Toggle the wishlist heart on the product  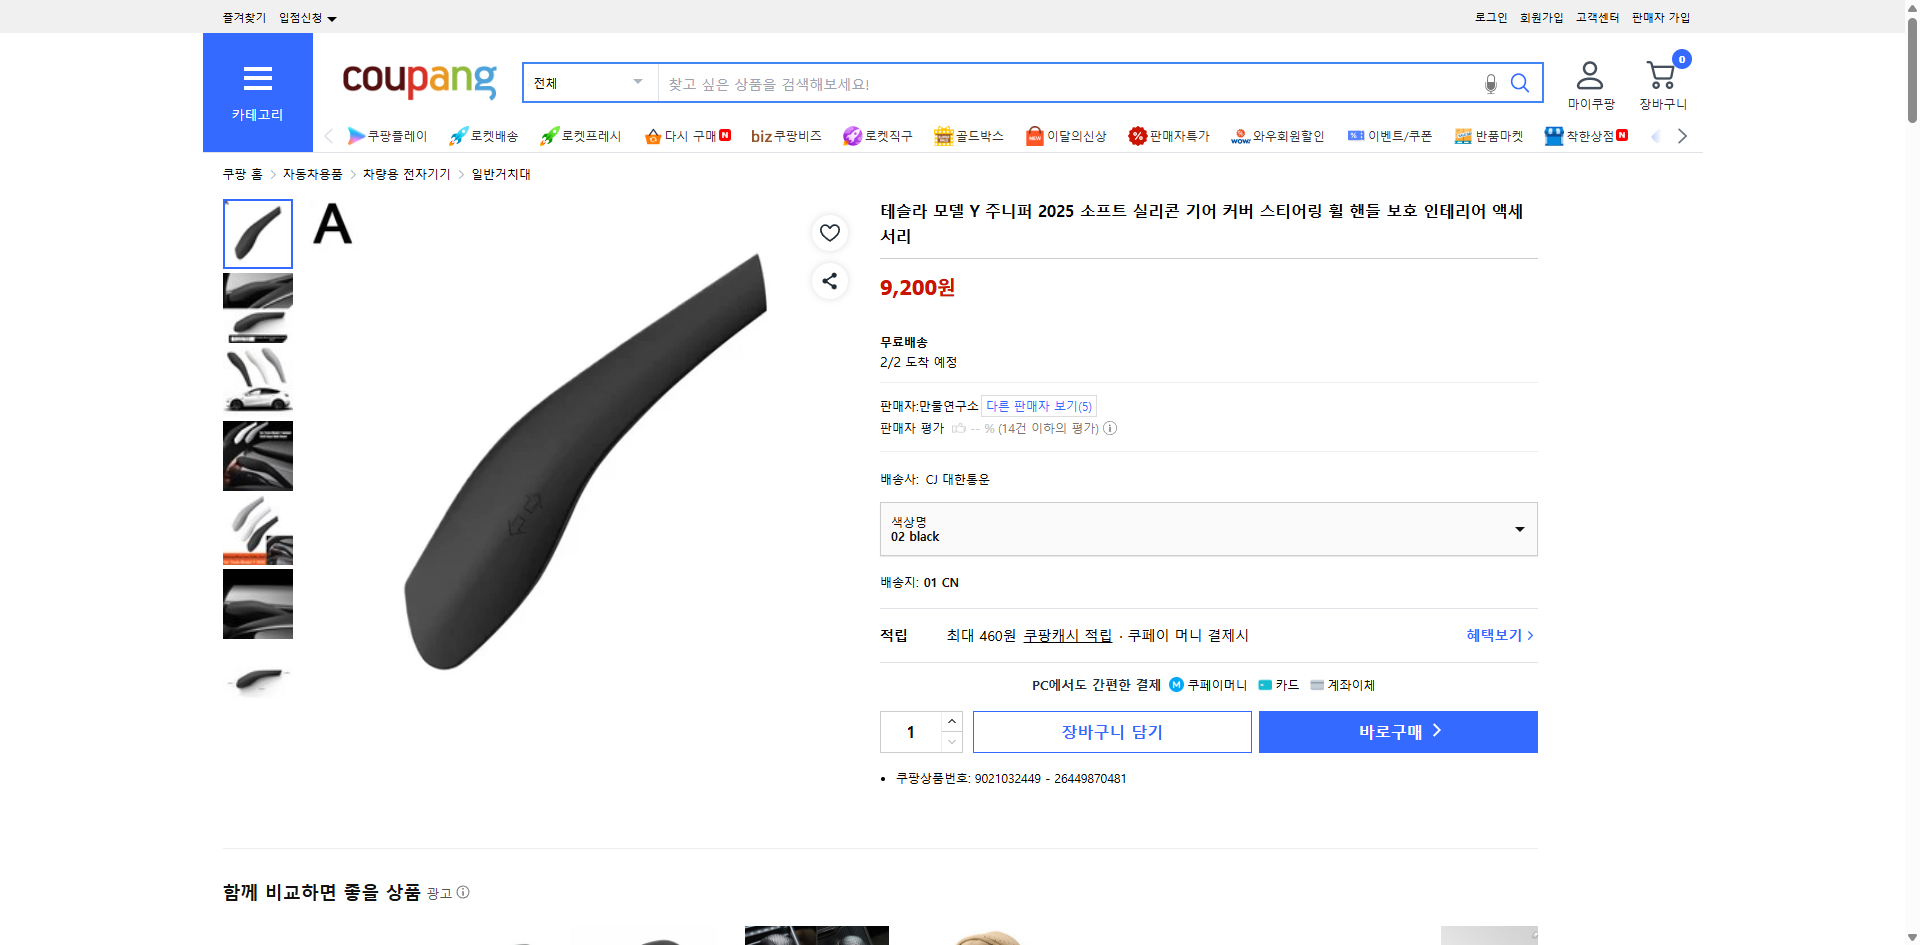point(829,232)
